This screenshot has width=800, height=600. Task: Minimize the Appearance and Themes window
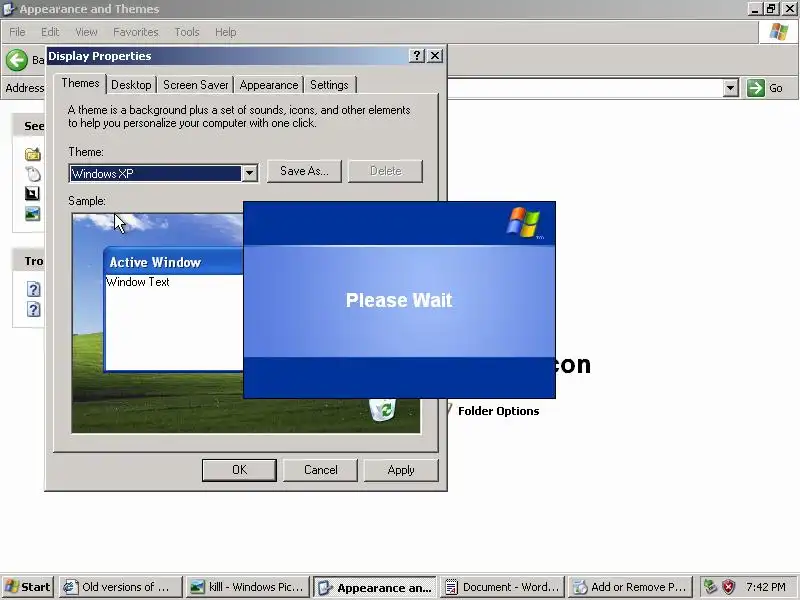point(755,9)
